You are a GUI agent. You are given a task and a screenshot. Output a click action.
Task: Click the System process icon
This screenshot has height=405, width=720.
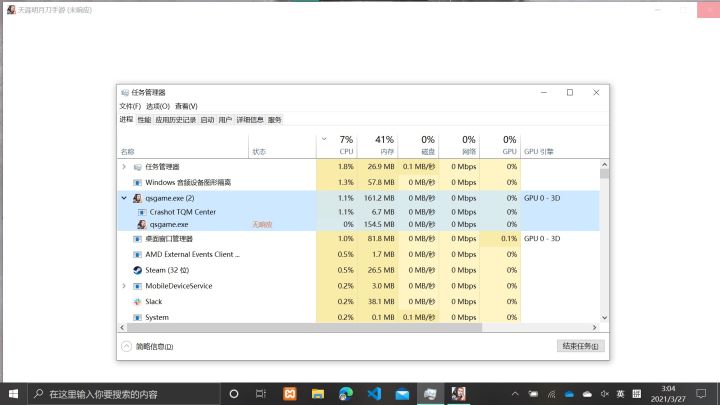pos(137,317)
